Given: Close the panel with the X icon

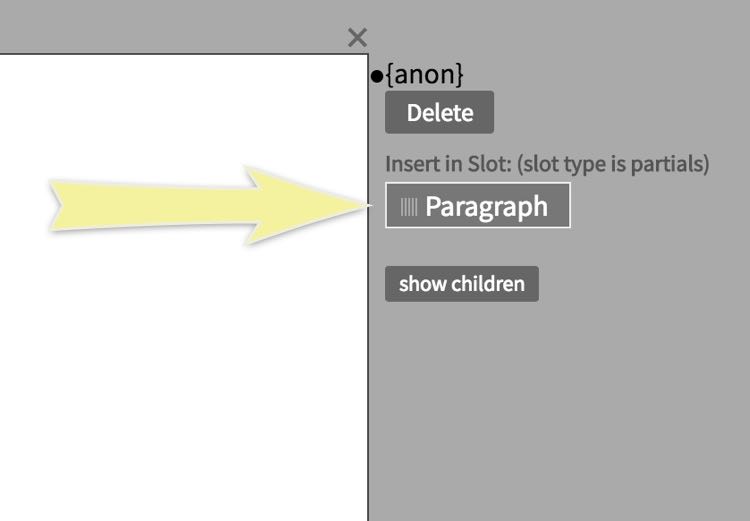Looking at the screenshot, I should 357,38.
